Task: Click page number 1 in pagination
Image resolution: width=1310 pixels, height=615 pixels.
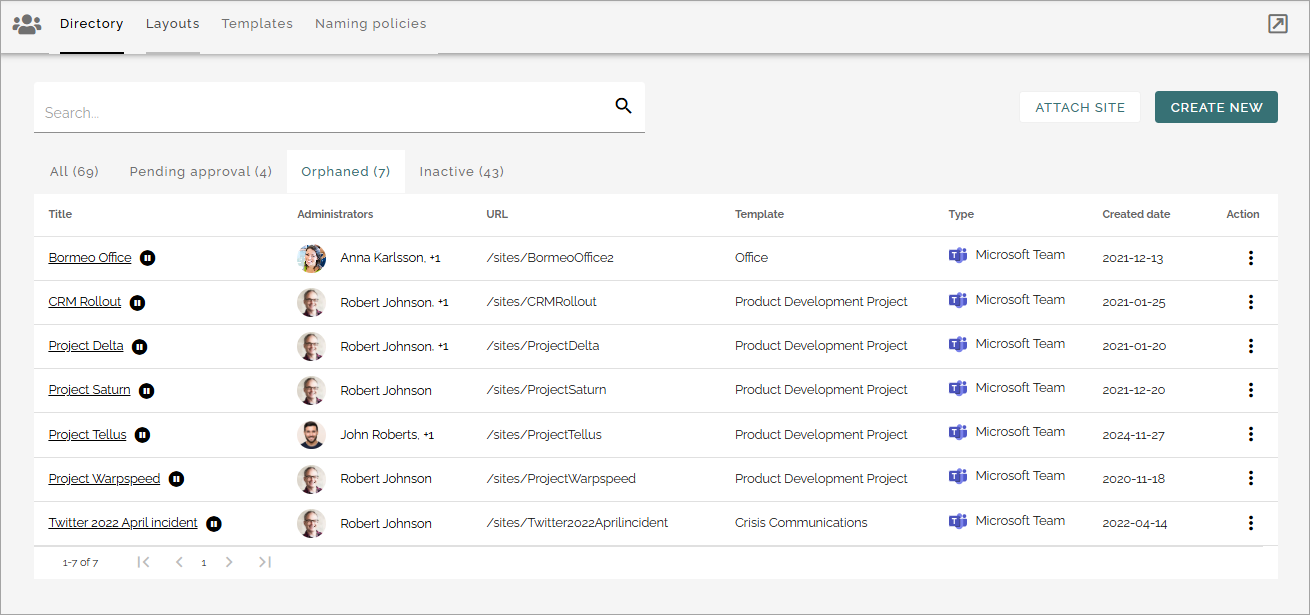Action: click(x=204, y=563)
